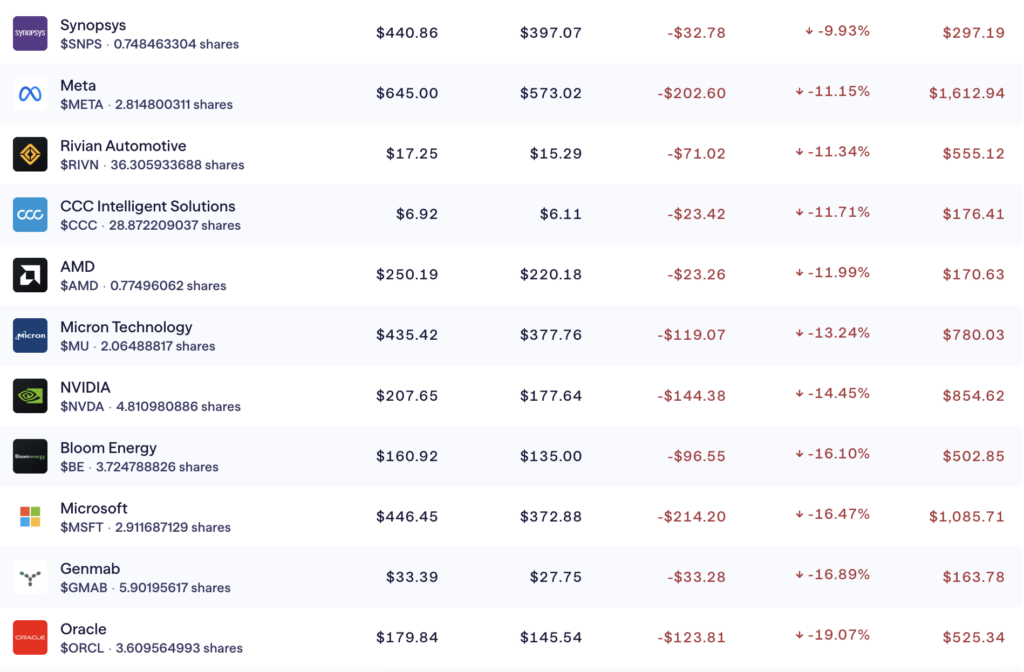Select the CCC Intelligent Solutions logo
The height and width of the screenshot is (672, 1024).
pos(30,215)
